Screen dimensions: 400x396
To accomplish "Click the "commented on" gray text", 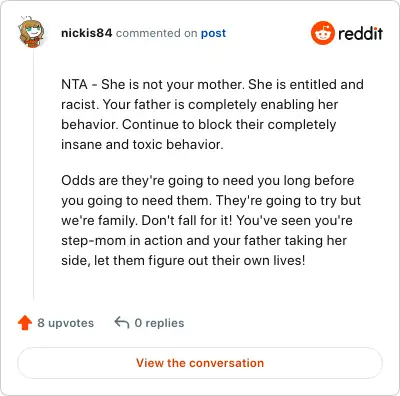I will click(157, 33).
